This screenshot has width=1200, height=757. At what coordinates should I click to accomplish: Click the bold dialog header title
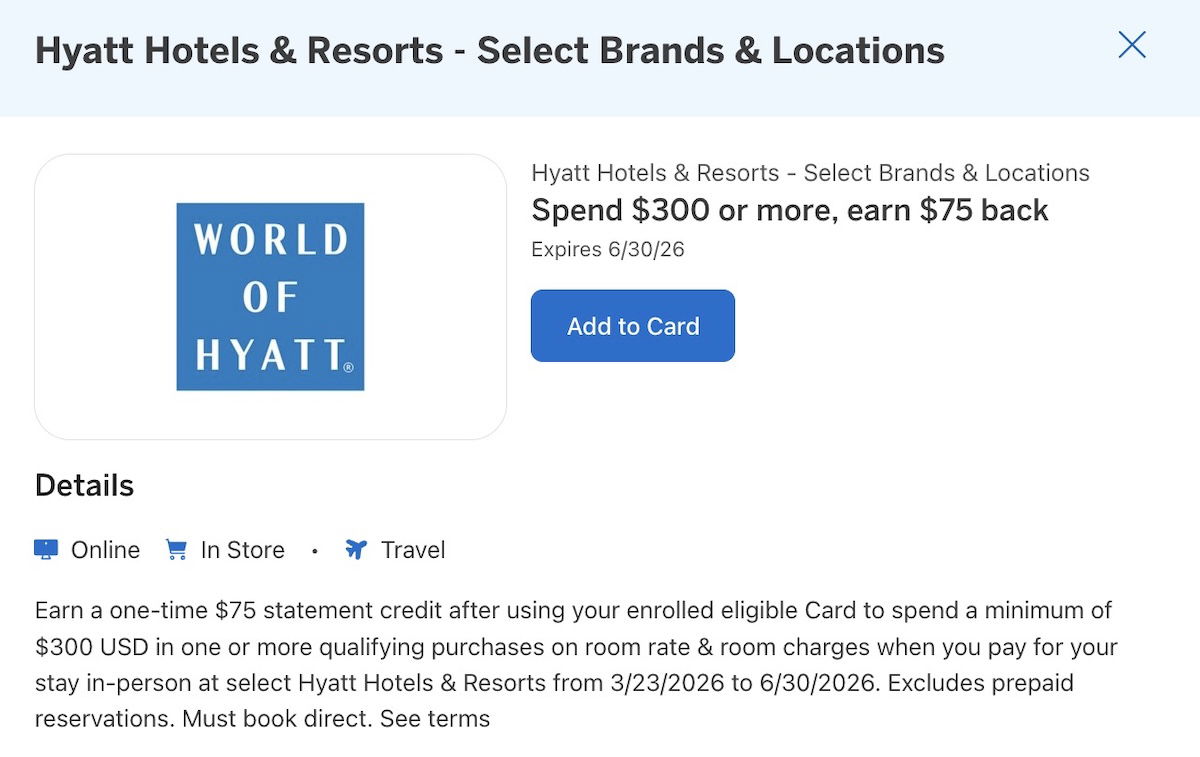click(489, 51)
